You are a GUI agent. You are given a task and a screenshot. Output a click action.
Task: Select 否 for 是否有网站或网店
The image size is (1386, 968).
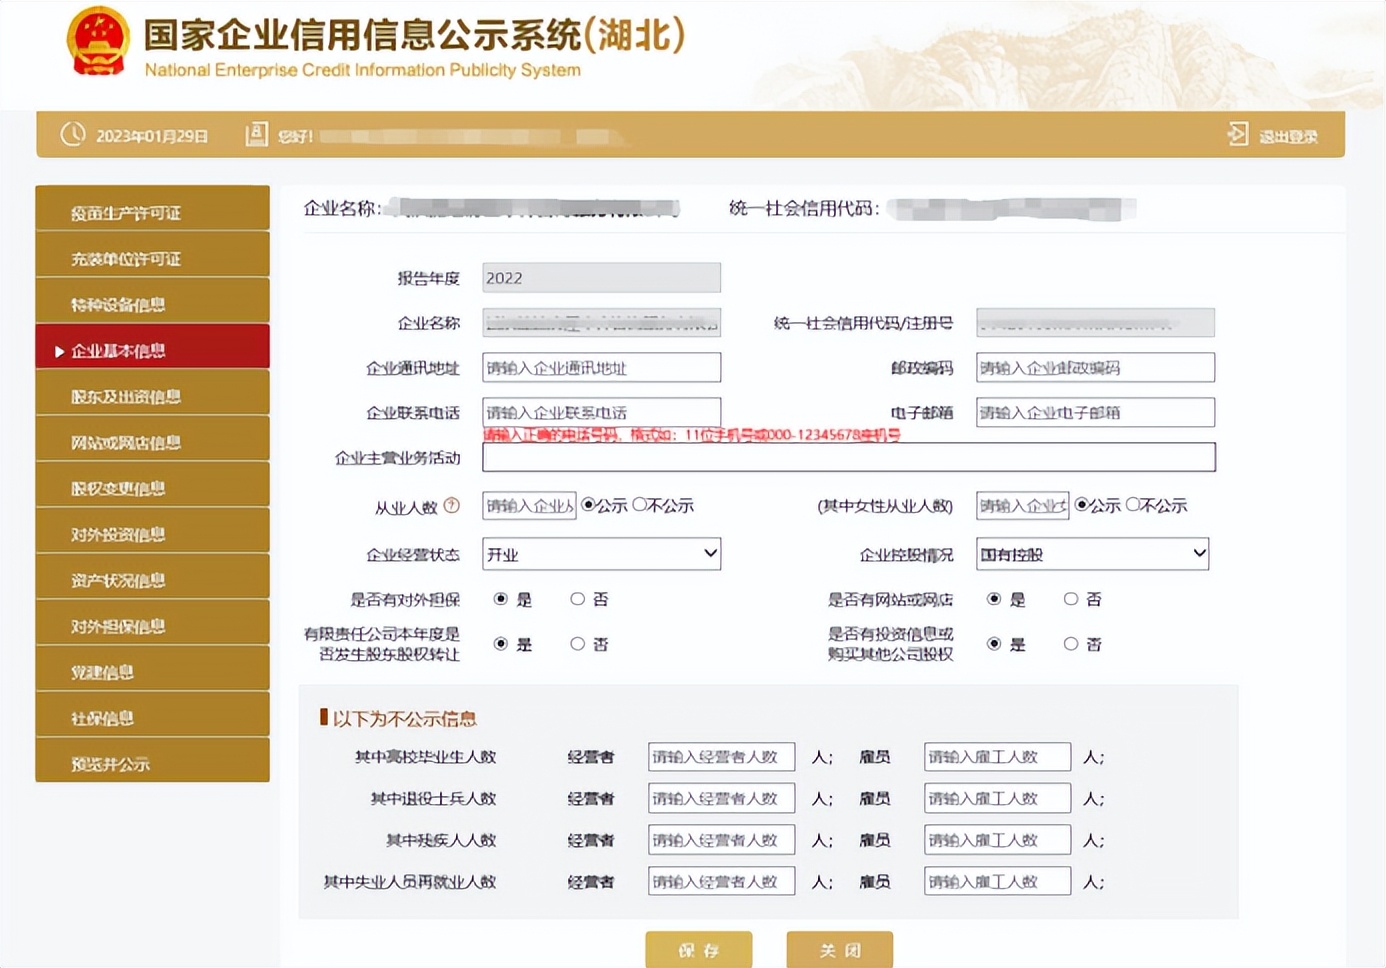click(1070, 598)
